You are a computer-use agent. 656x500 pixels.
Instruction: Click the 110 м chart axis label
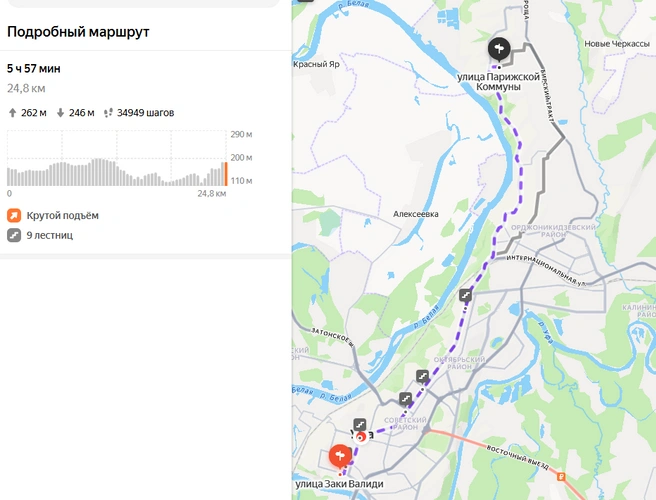coord(241,181)
